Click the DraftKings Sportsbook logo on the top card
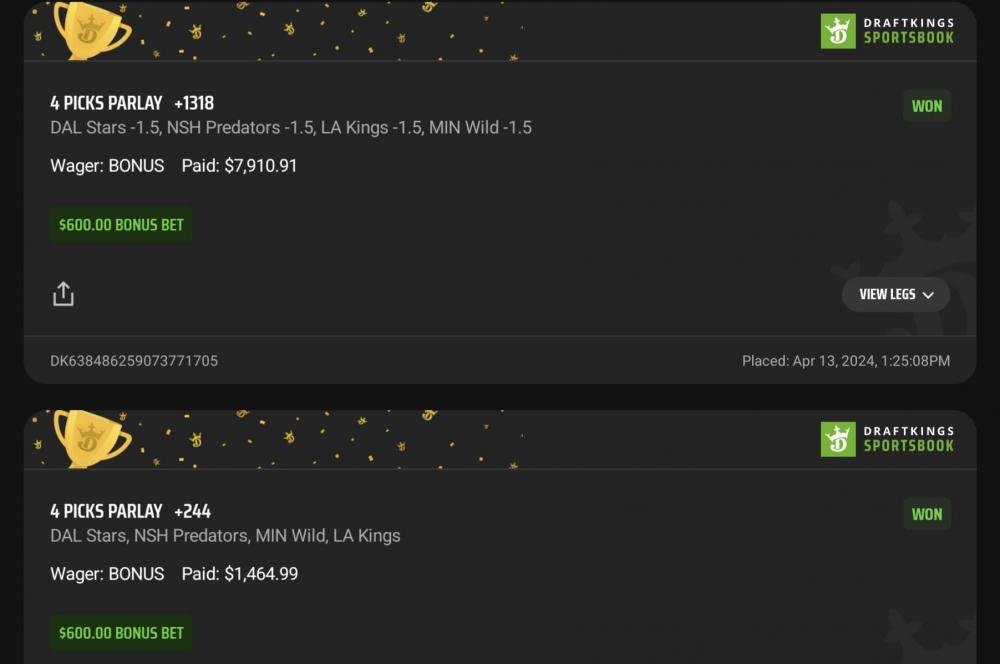This screenshot has width=1000, height=664. pos(887,31)
